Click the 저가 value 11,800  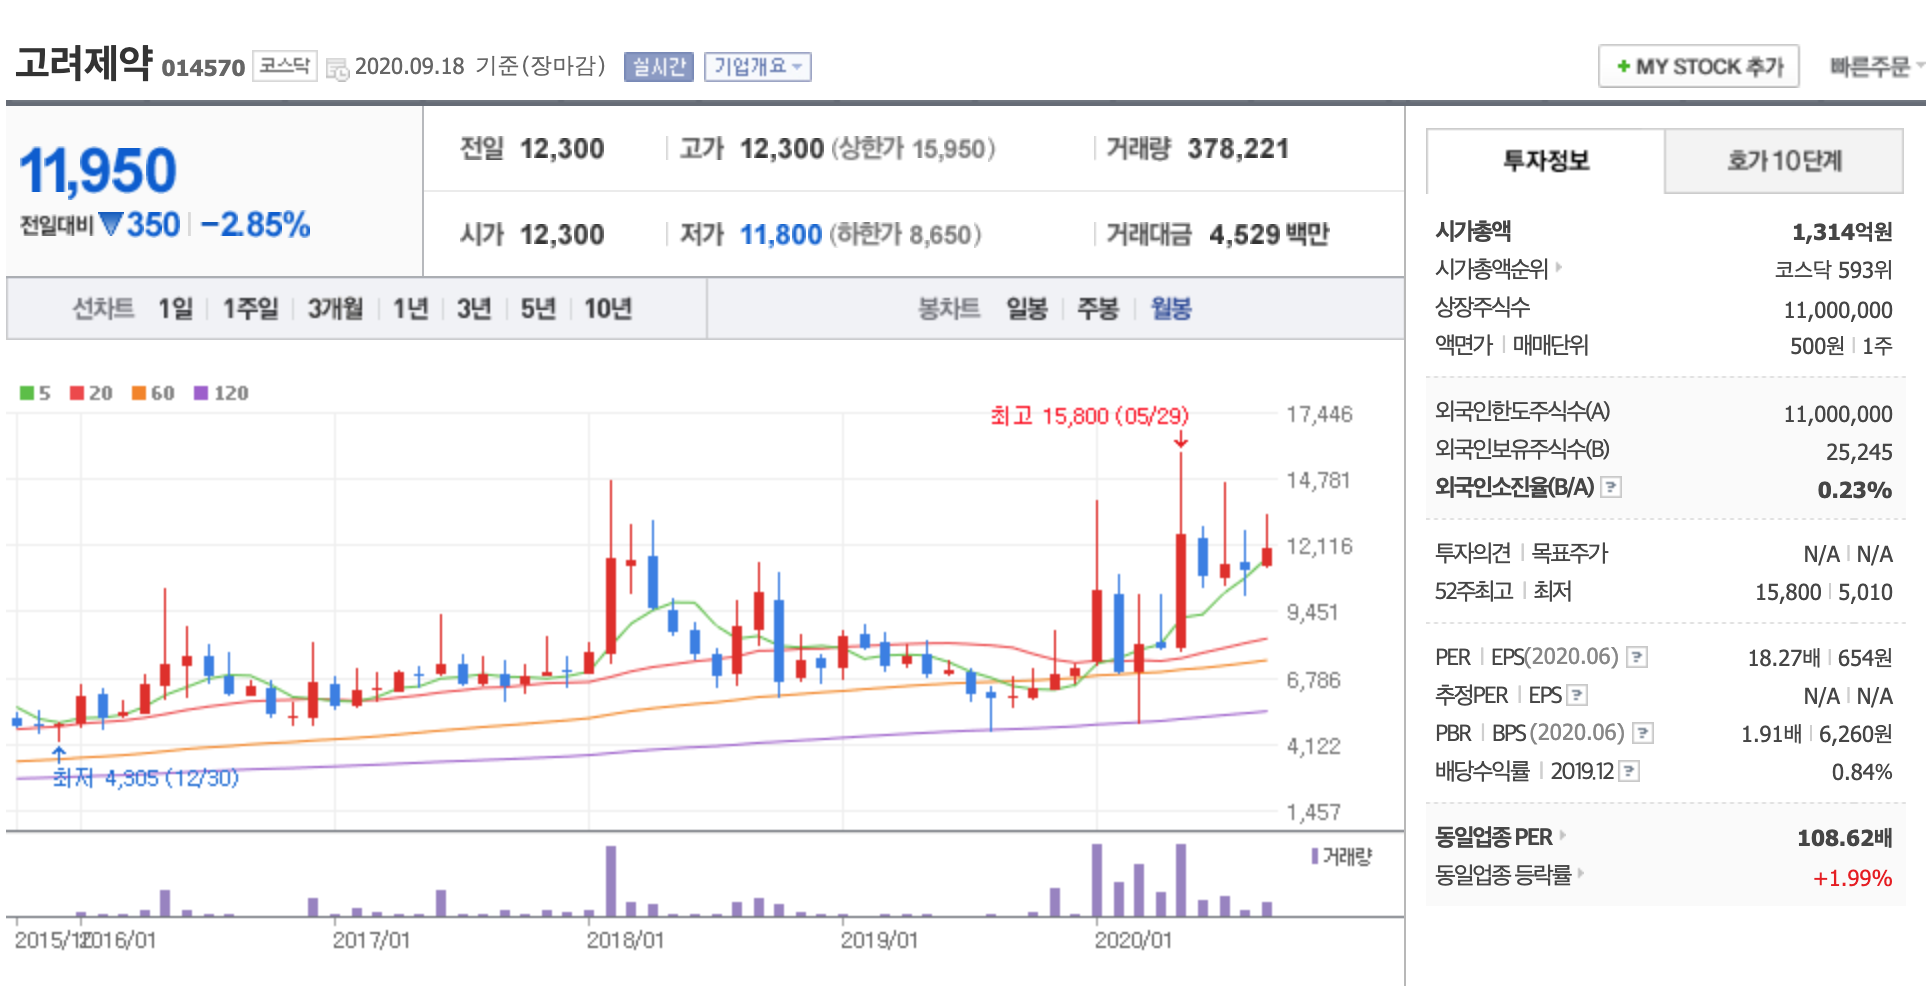click(x=781, y=235)
